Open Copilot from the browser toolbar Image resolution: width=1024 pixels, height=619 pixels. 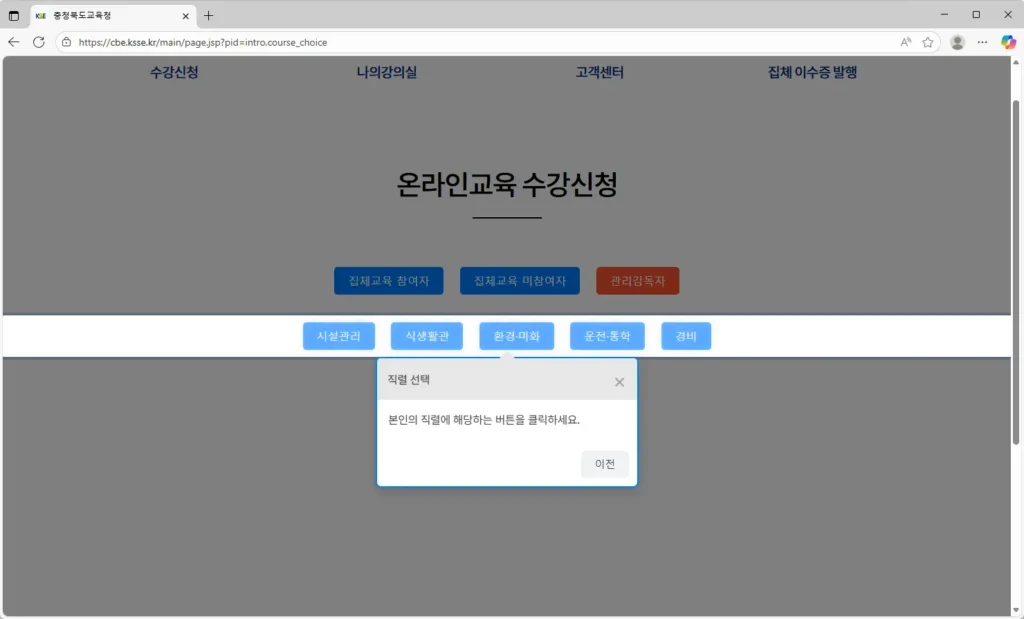tap(1007, 42)
